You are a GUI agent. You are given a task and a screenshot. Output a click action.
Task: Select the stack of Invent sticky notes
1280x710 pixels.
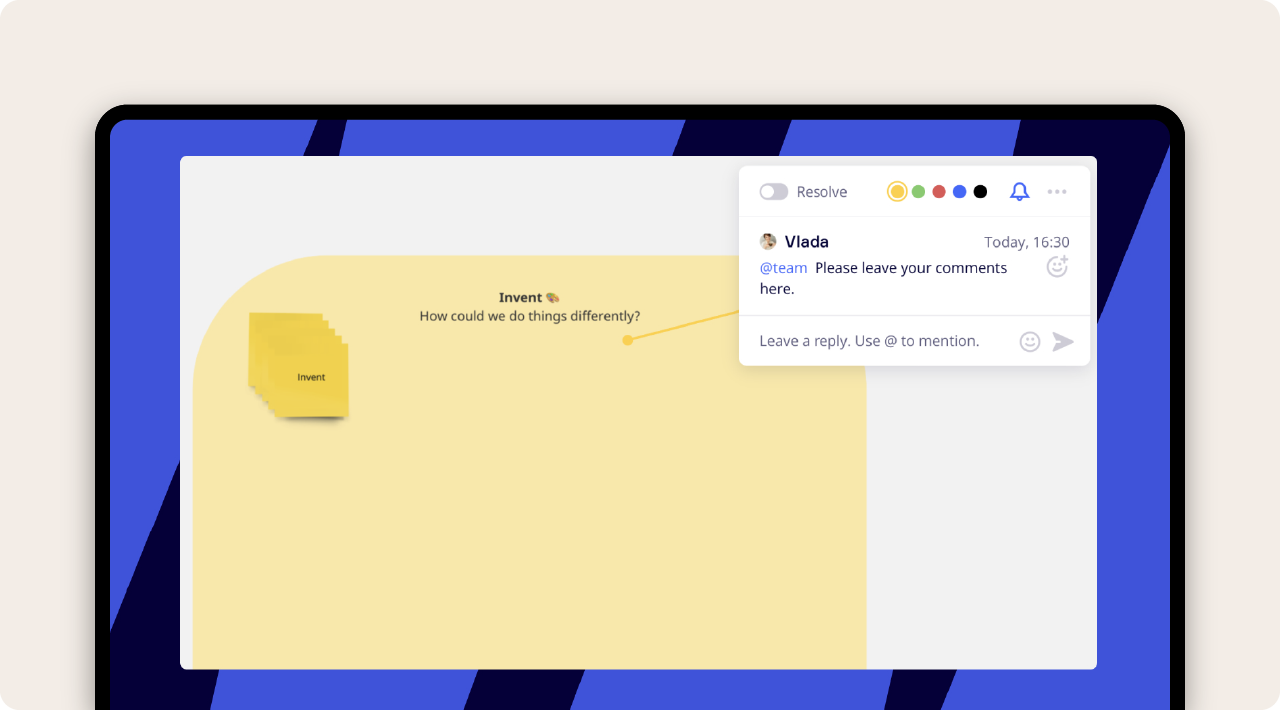coord(298,365)
